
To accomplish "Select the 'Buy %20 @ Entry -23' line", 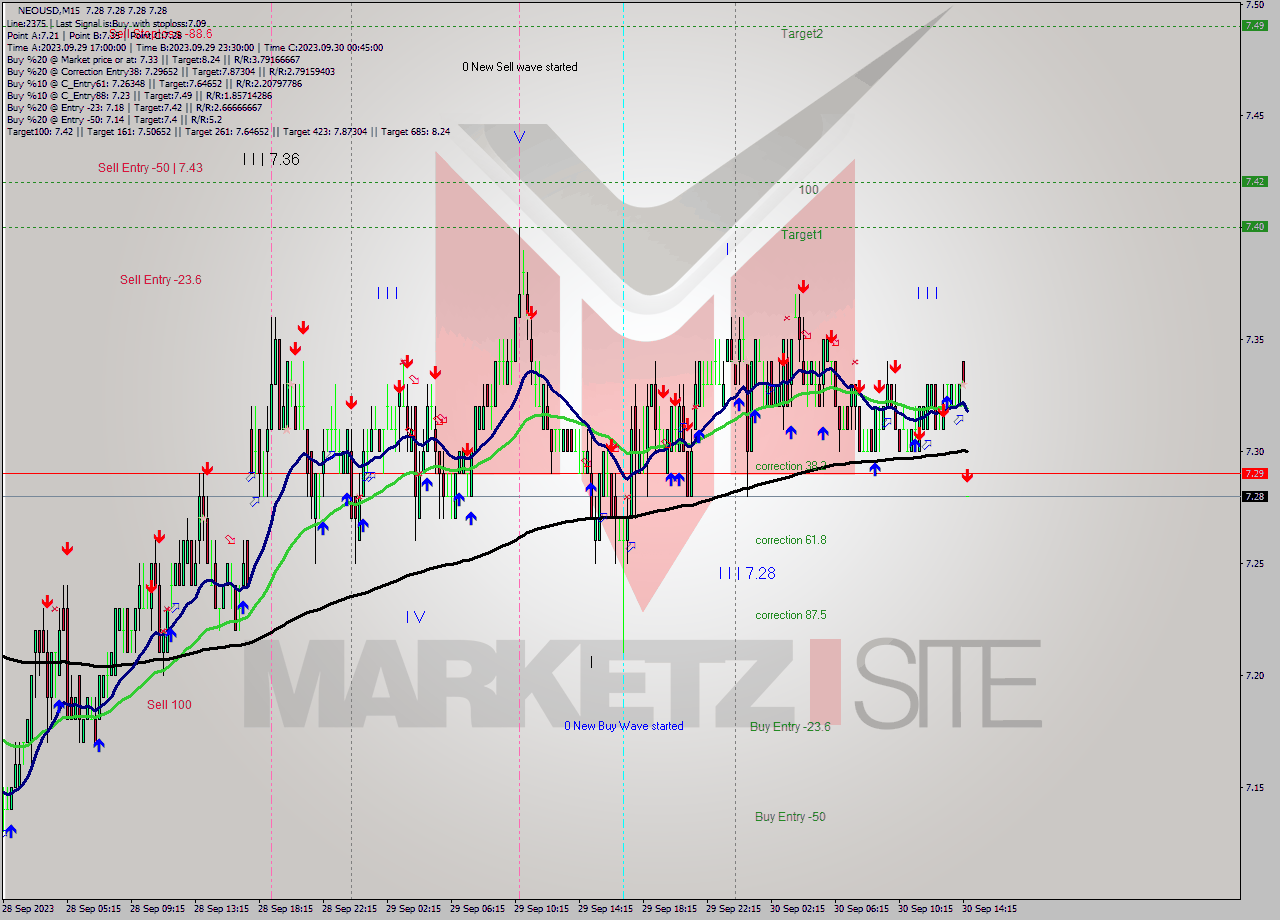I will point(136,107).
